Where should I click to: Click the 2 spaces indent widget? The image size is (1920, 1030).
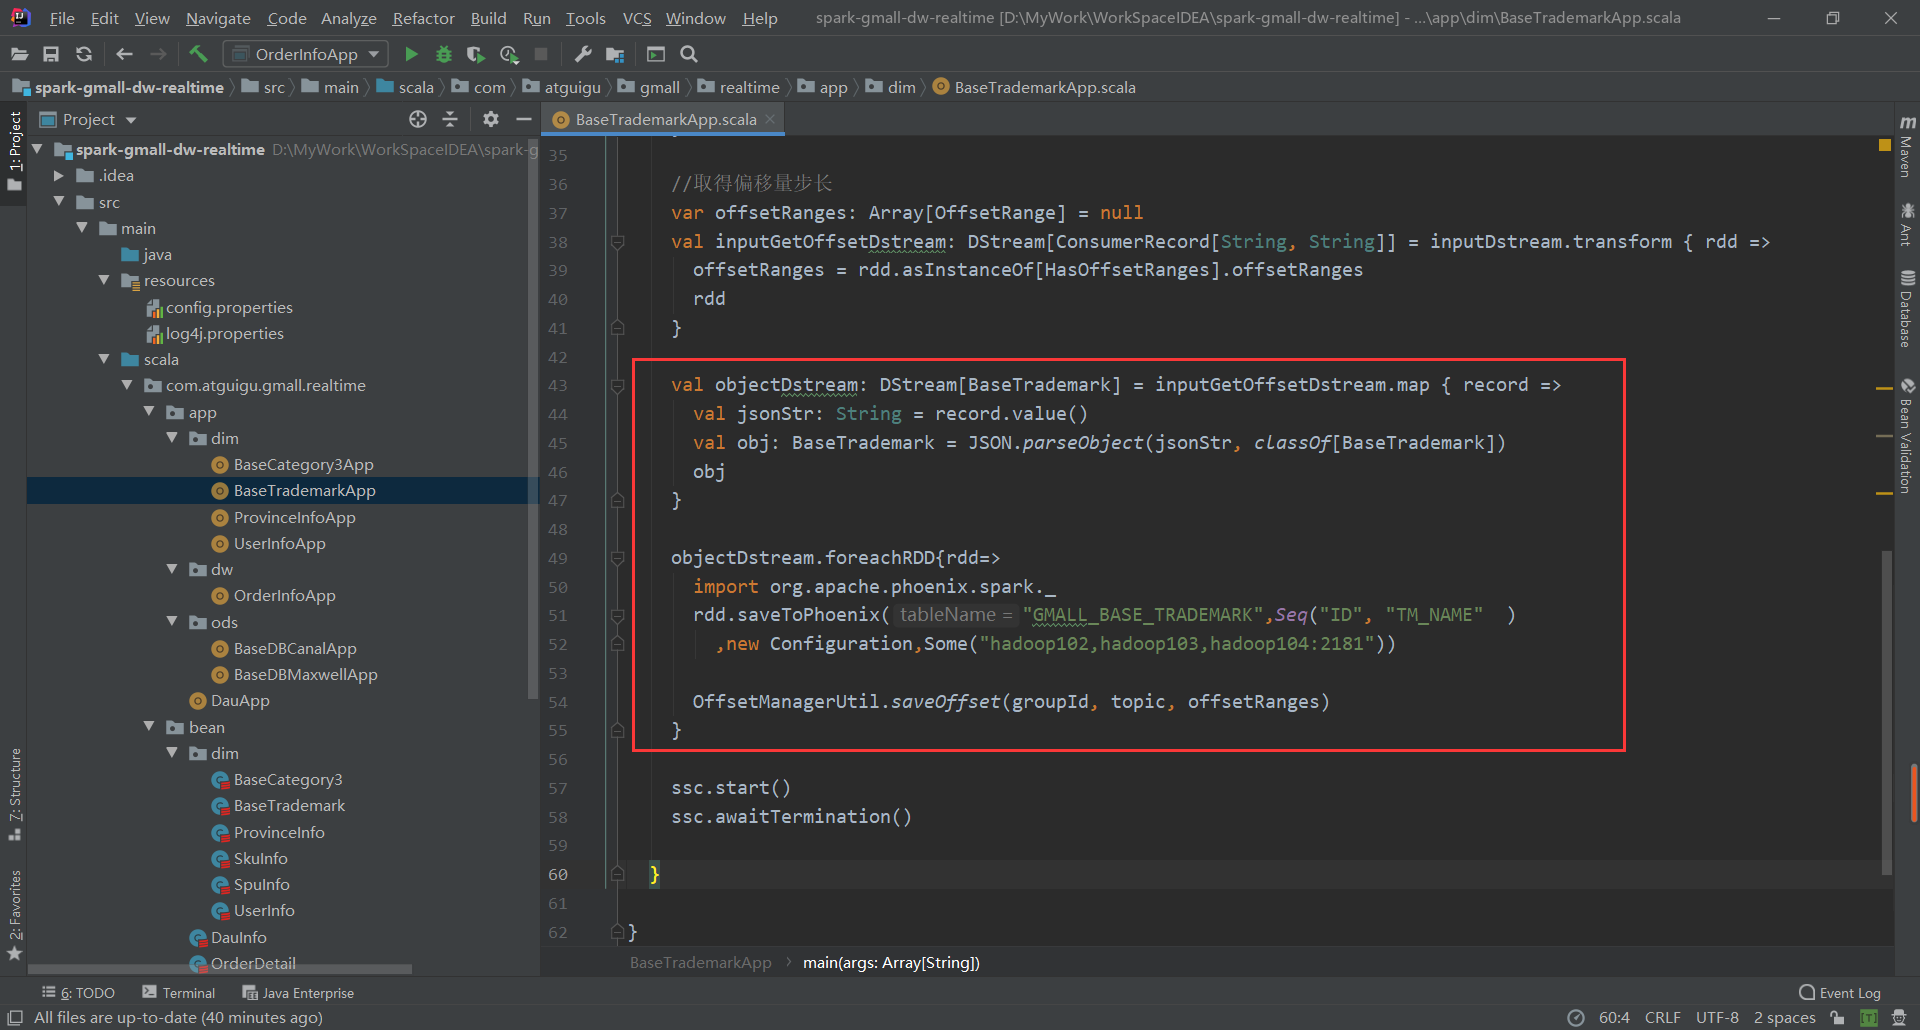1784,1017
